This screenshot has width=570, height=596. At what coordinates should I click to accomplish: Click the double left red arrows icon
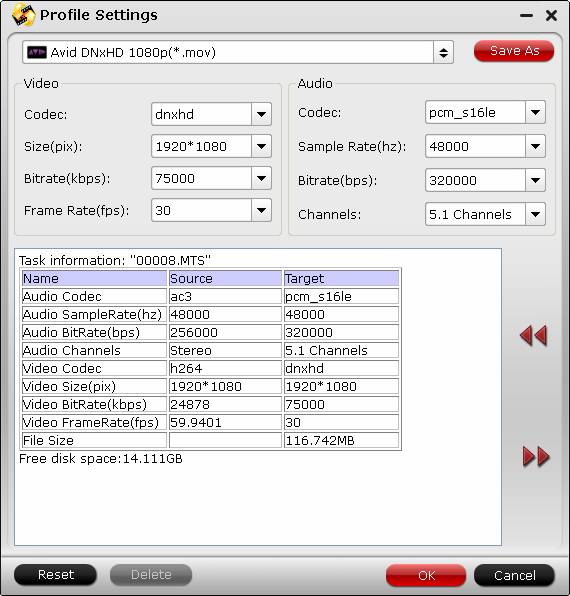click(x=533, y=336)
